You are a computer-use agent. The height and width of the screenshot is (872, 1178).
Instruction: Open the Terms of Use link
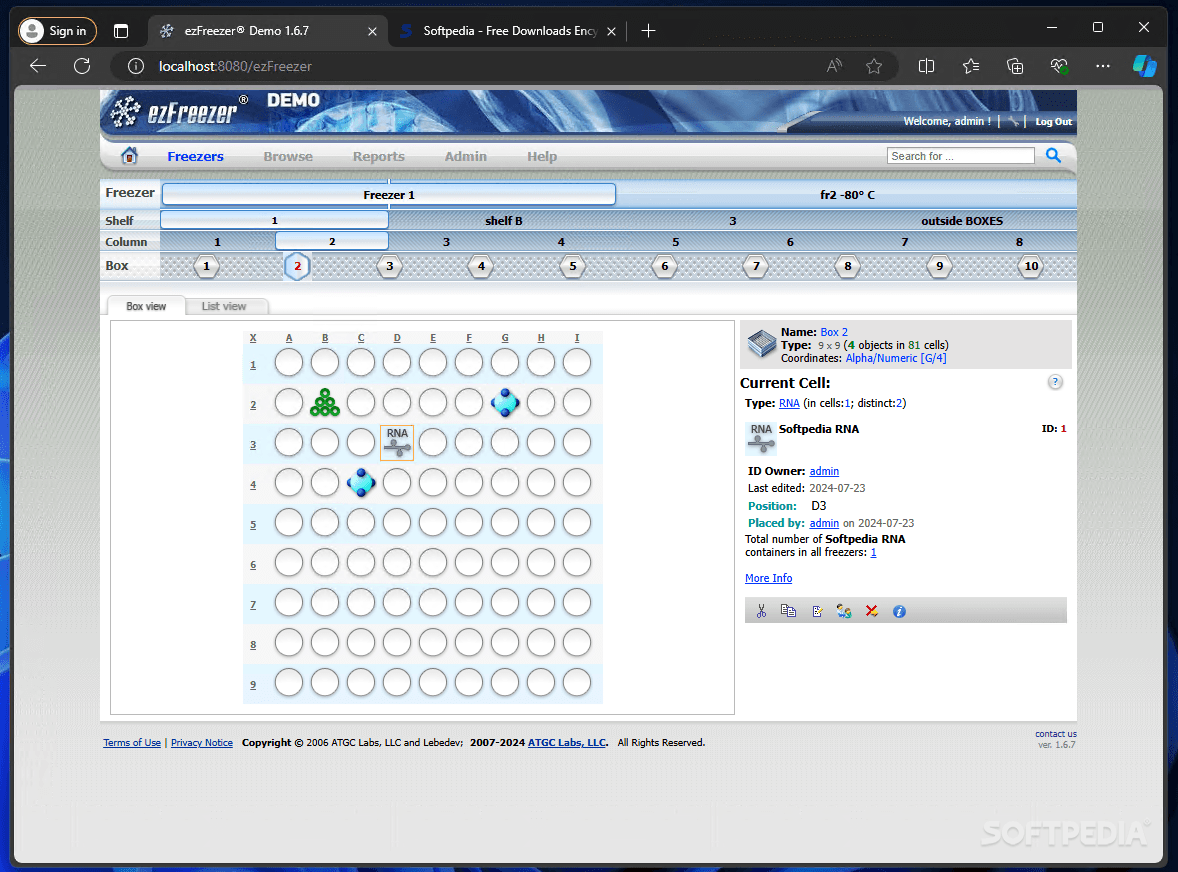(131, 743)
